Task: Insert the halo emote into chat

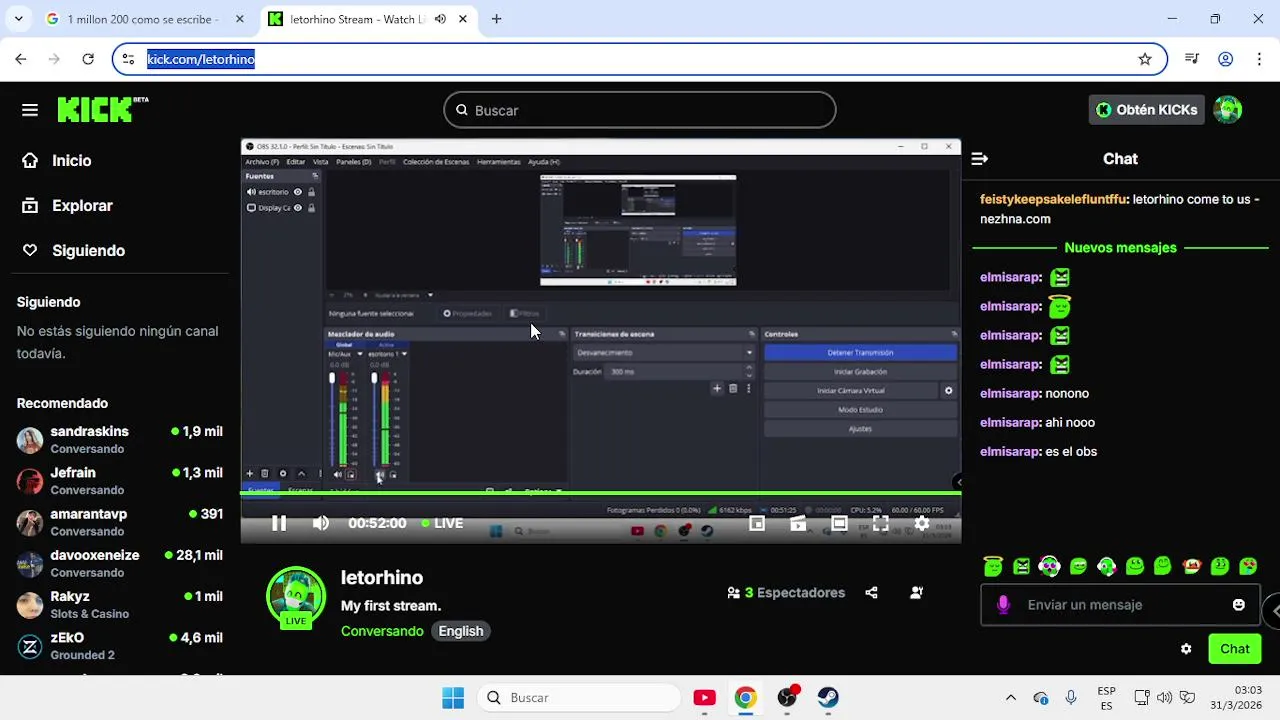Action: coord(993,566)
